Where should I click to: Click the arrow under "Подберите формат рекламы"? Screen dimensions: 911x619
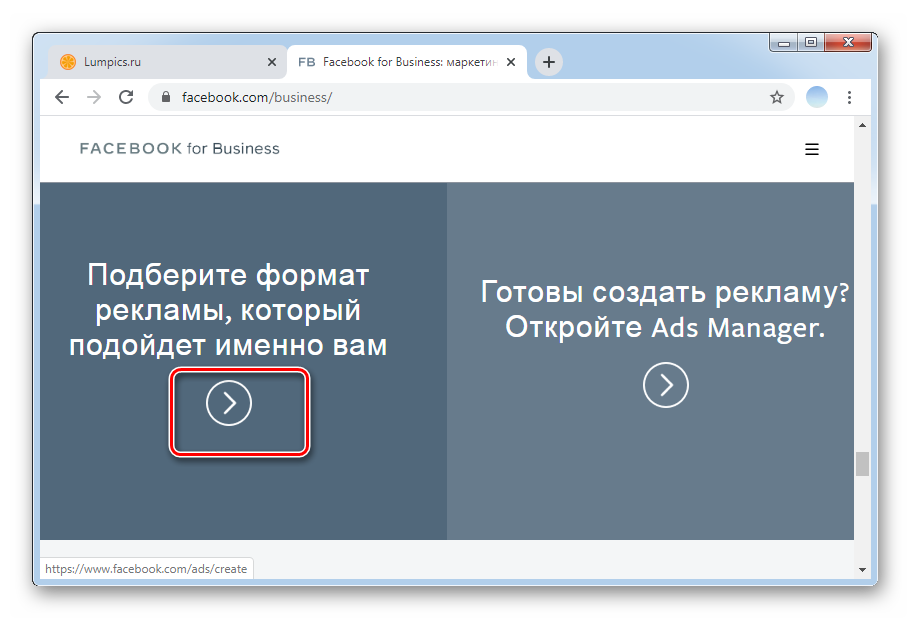click(x=229, y=403)
